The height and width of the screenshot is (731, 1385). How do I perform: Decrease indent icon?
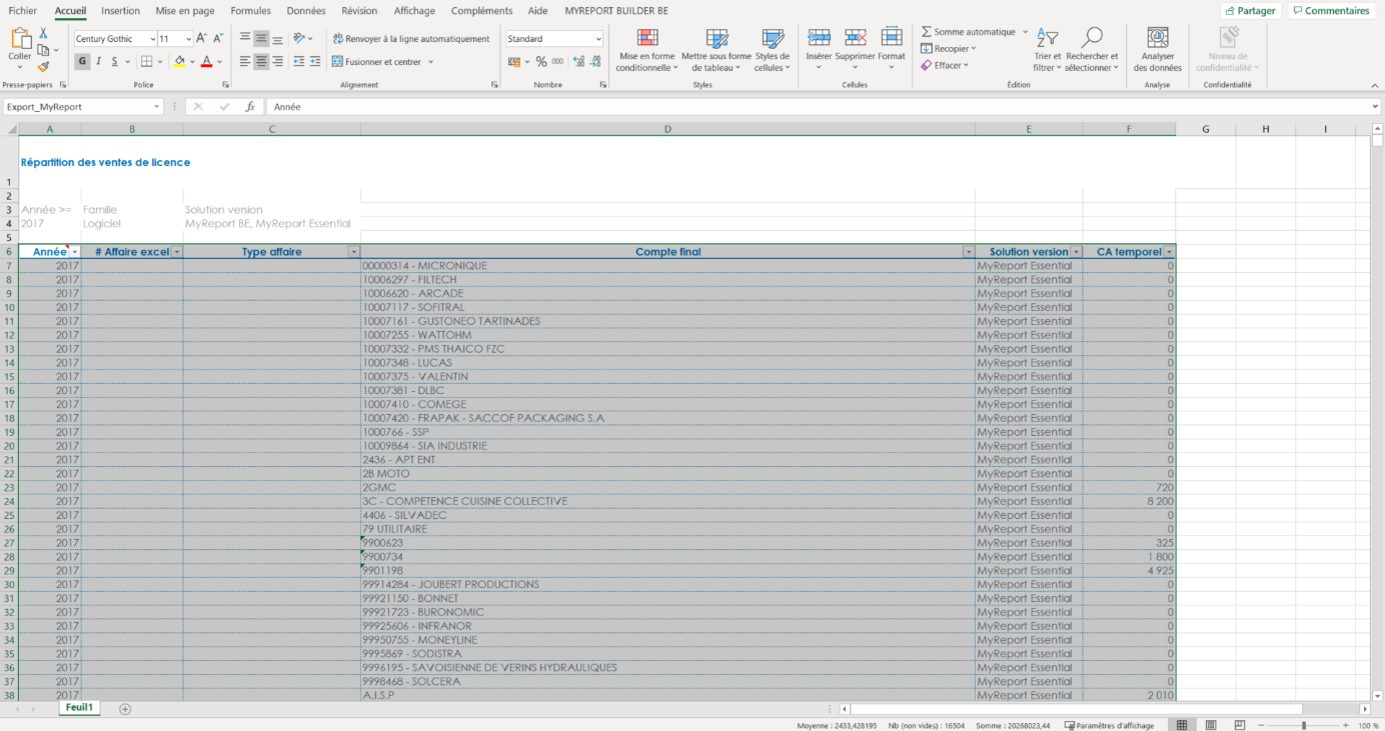(298, 61)
